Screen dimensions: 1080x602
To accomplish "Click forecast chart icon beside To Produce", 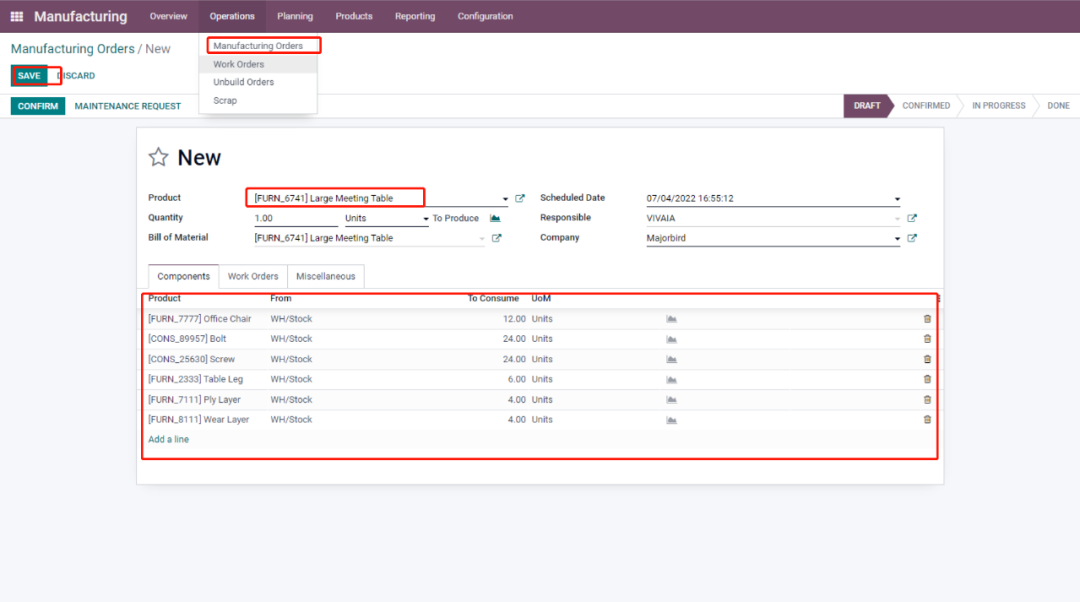I will tap(494, 218).
